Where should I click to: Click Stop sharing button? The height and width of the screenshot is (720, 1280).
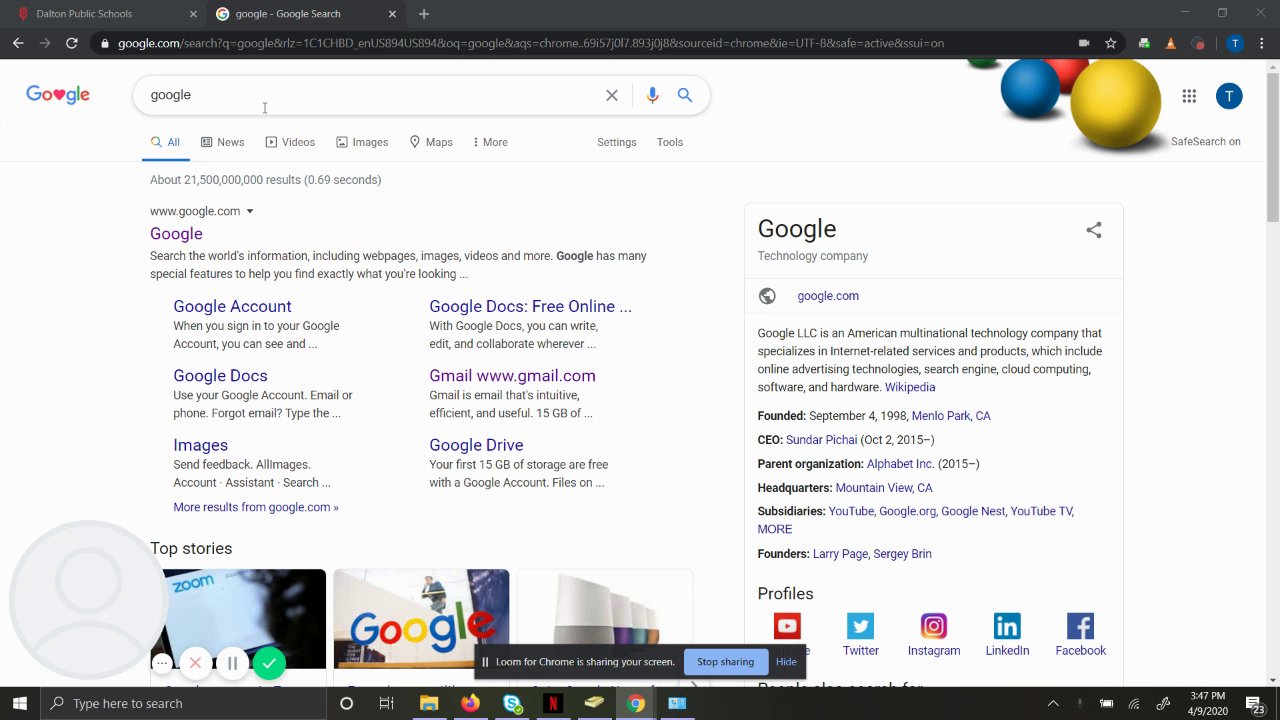[x=725, y=662]
